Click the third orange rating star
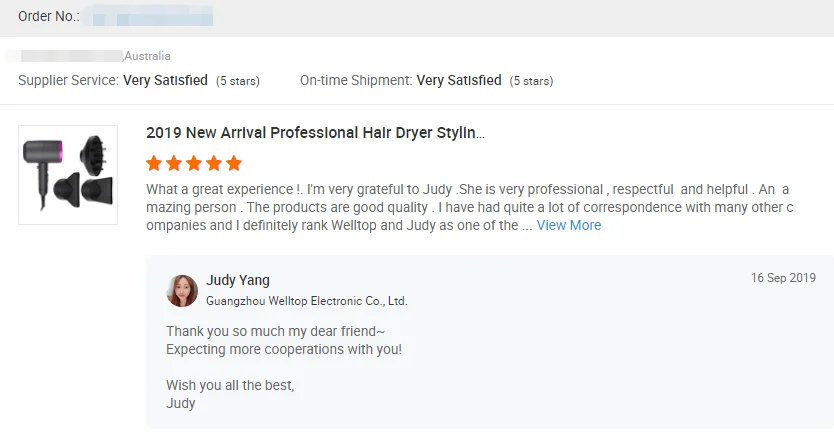Image resolution: width=834 pixels, height=444 pixels. coord(194,163)
